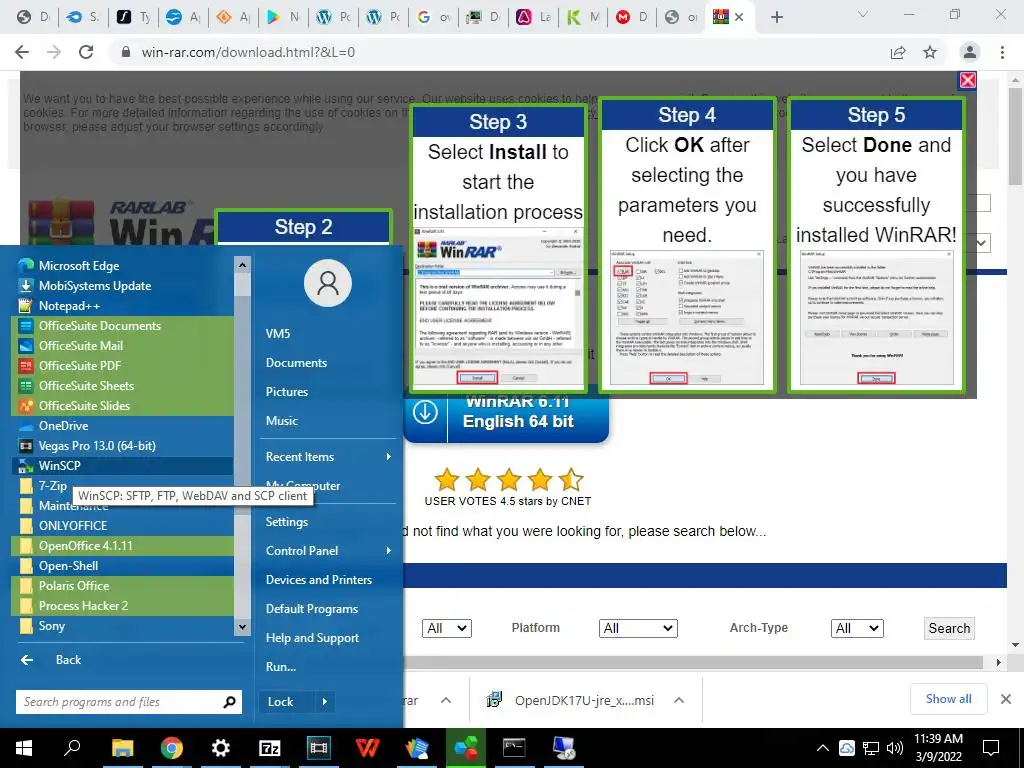Expand the Polaris Office folder
The image size is (1024, 768).
point(122,586)
